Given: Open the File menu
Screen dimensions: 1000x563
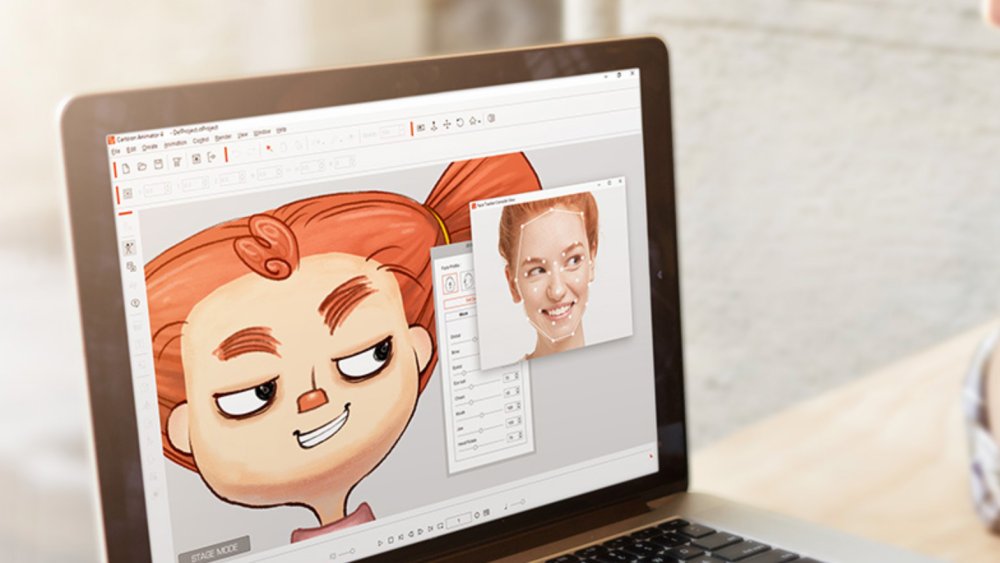Looking at the screenshot, I should (115, 151).
